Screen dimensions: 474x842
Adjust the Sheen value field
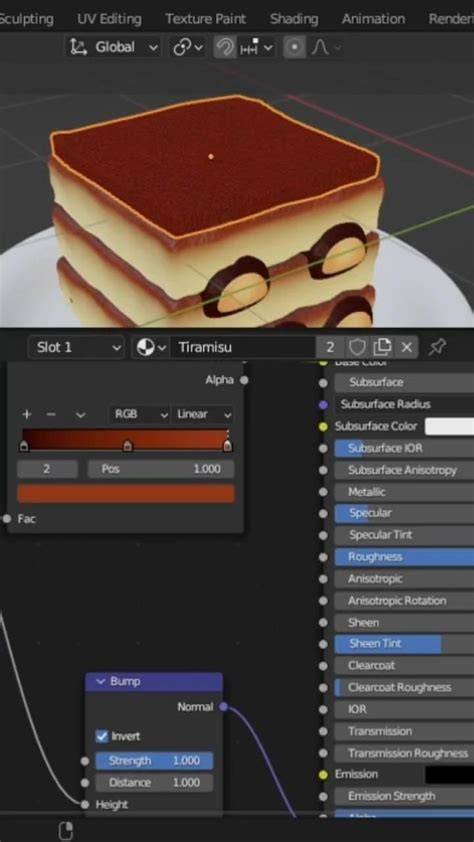click(x=404, y=622)
